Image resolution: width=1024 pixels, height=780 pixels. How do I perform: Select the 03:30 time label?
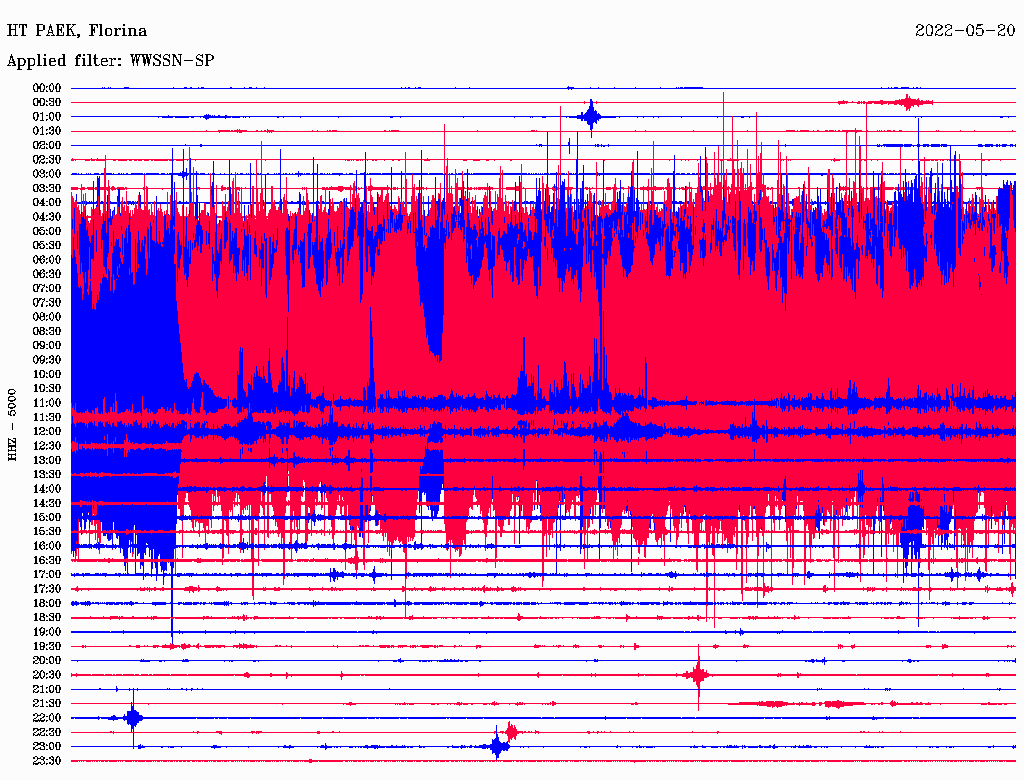click(47, 189)
